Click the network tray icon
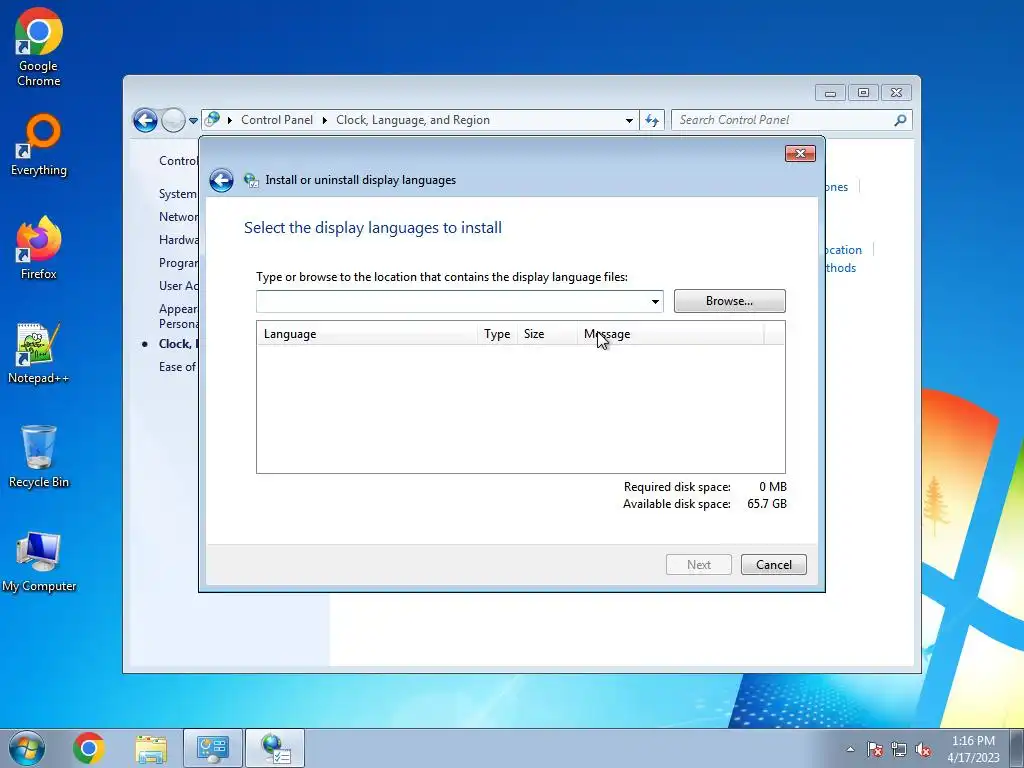The width and height of the screenshot is (1024, 768). point(899,749)
